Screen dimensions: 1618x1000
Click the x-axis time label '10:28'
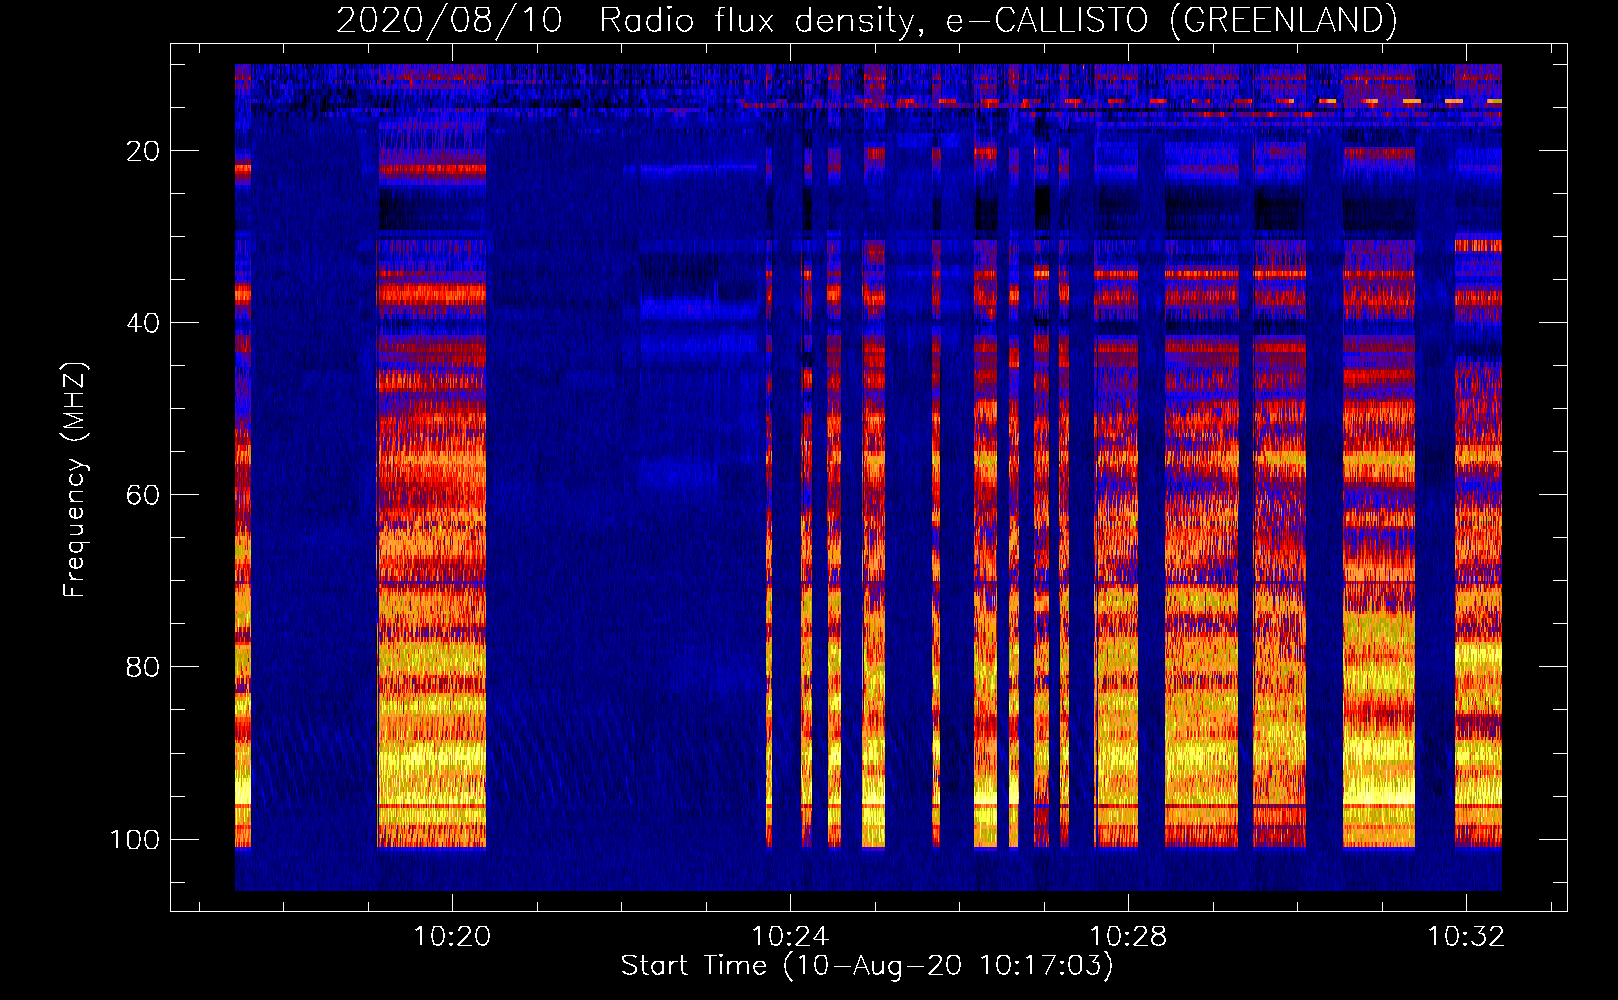1128,937
